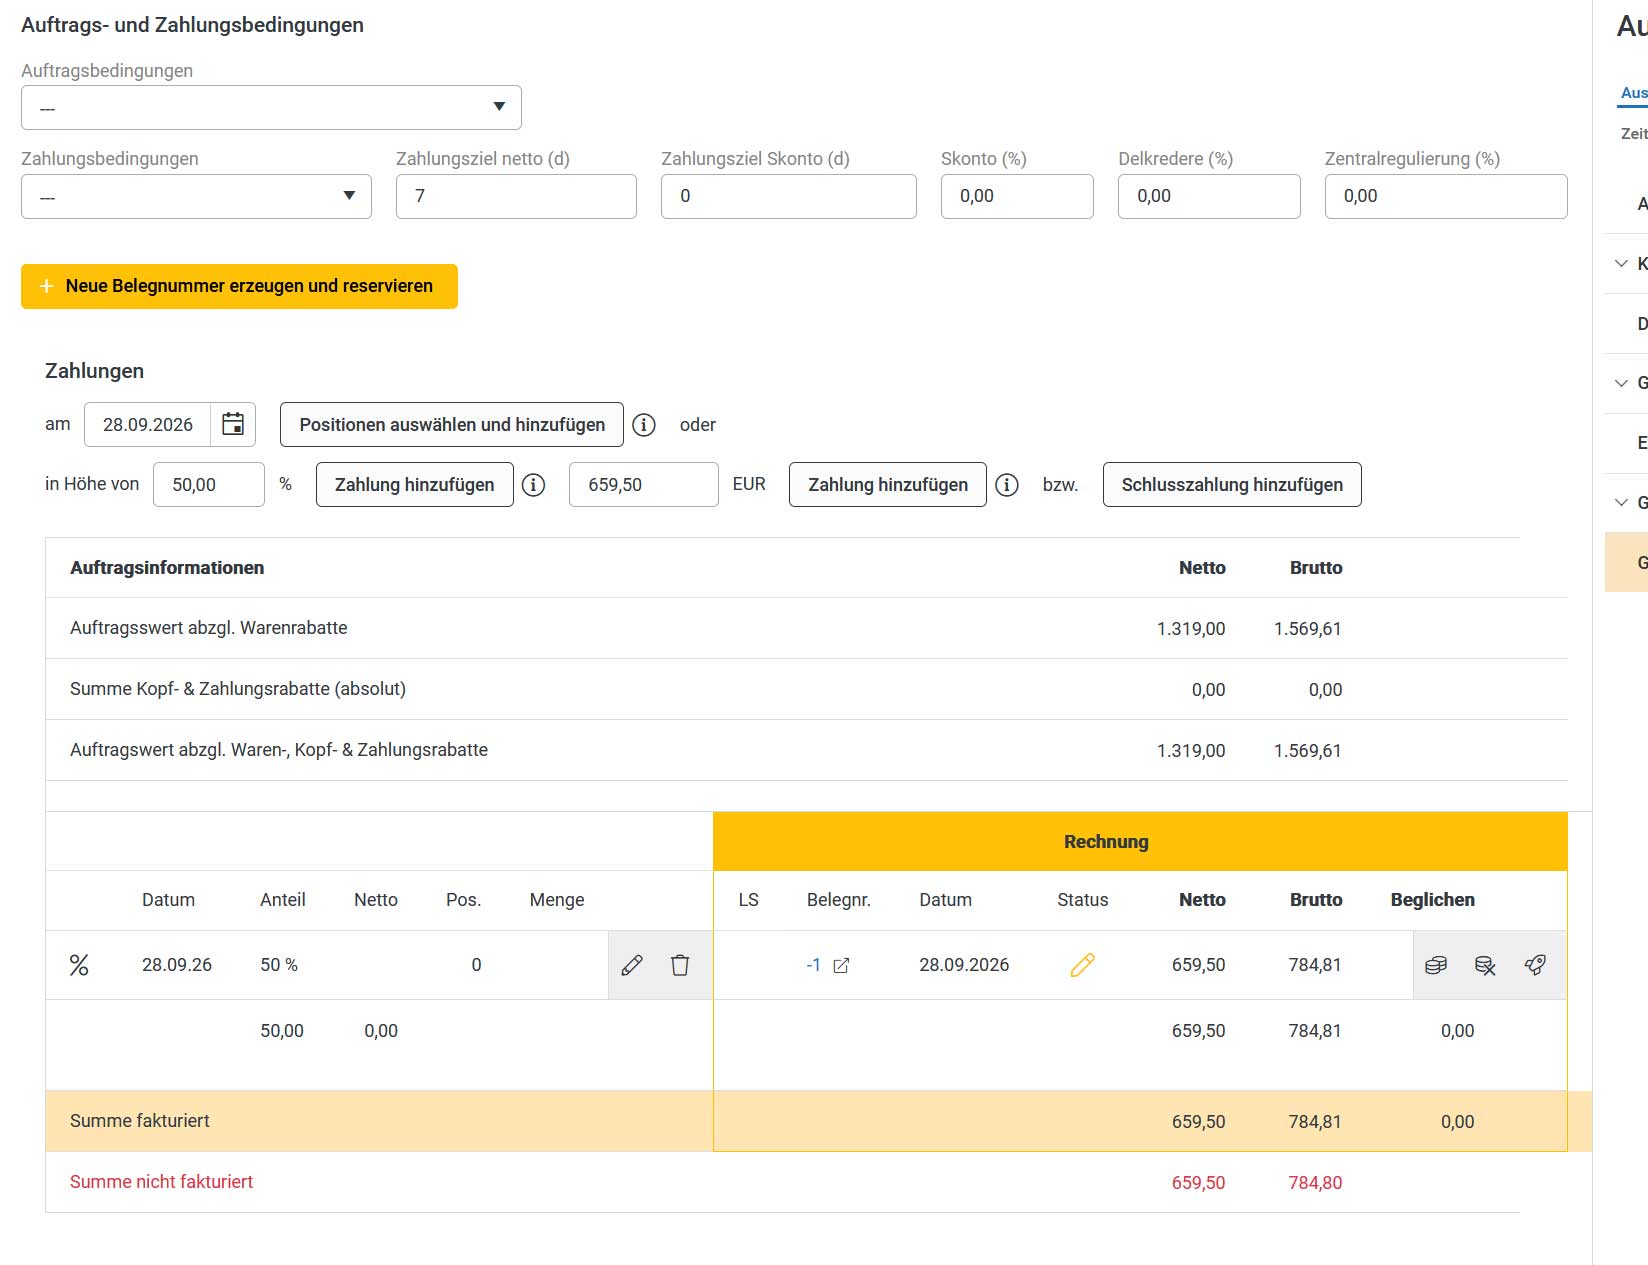Click the 50,00 percent amount field
Image resolution: width=1648 pixels, height=1265 pixels.
209,485
